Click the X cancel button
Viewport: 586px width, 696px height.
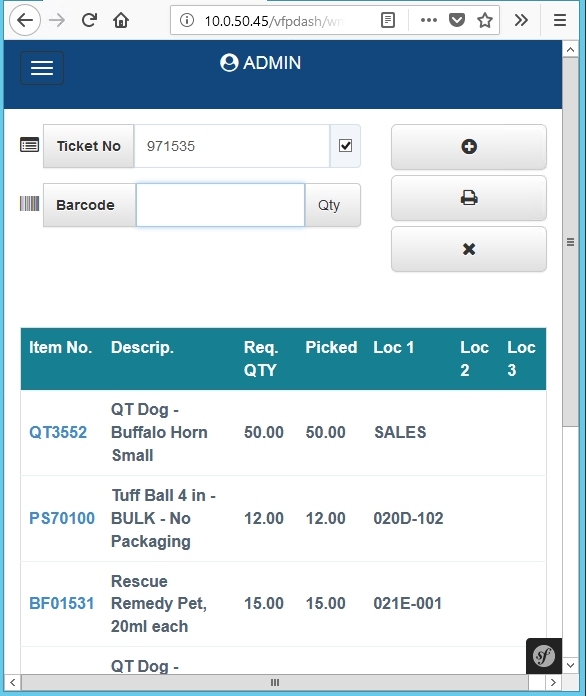(x=468, y=249)
